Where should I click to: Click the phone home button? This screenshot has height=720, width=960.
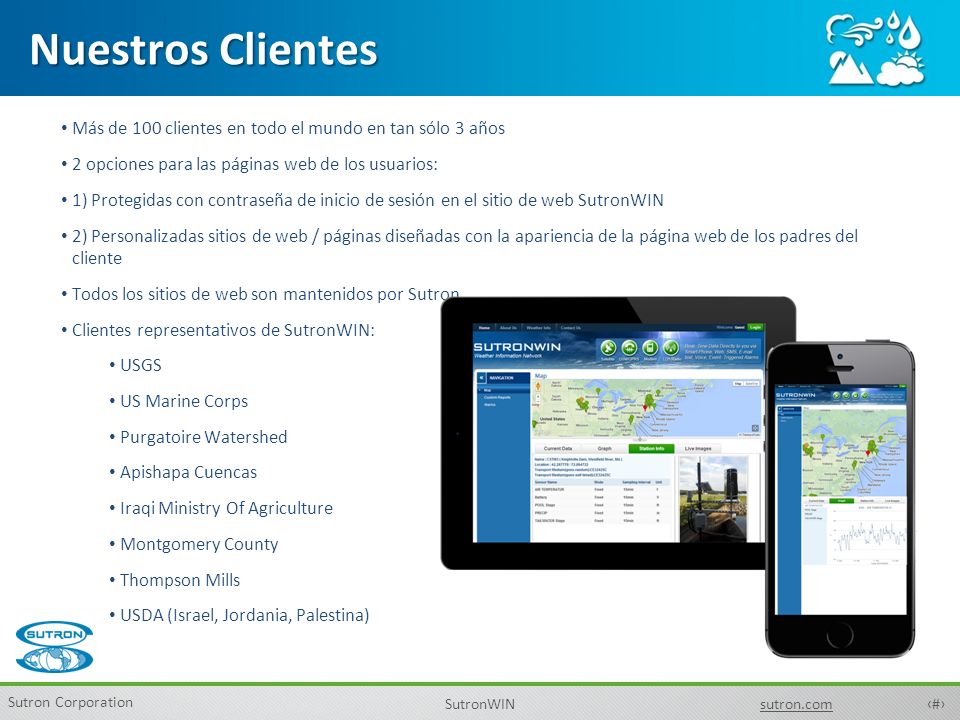[839, 636]
